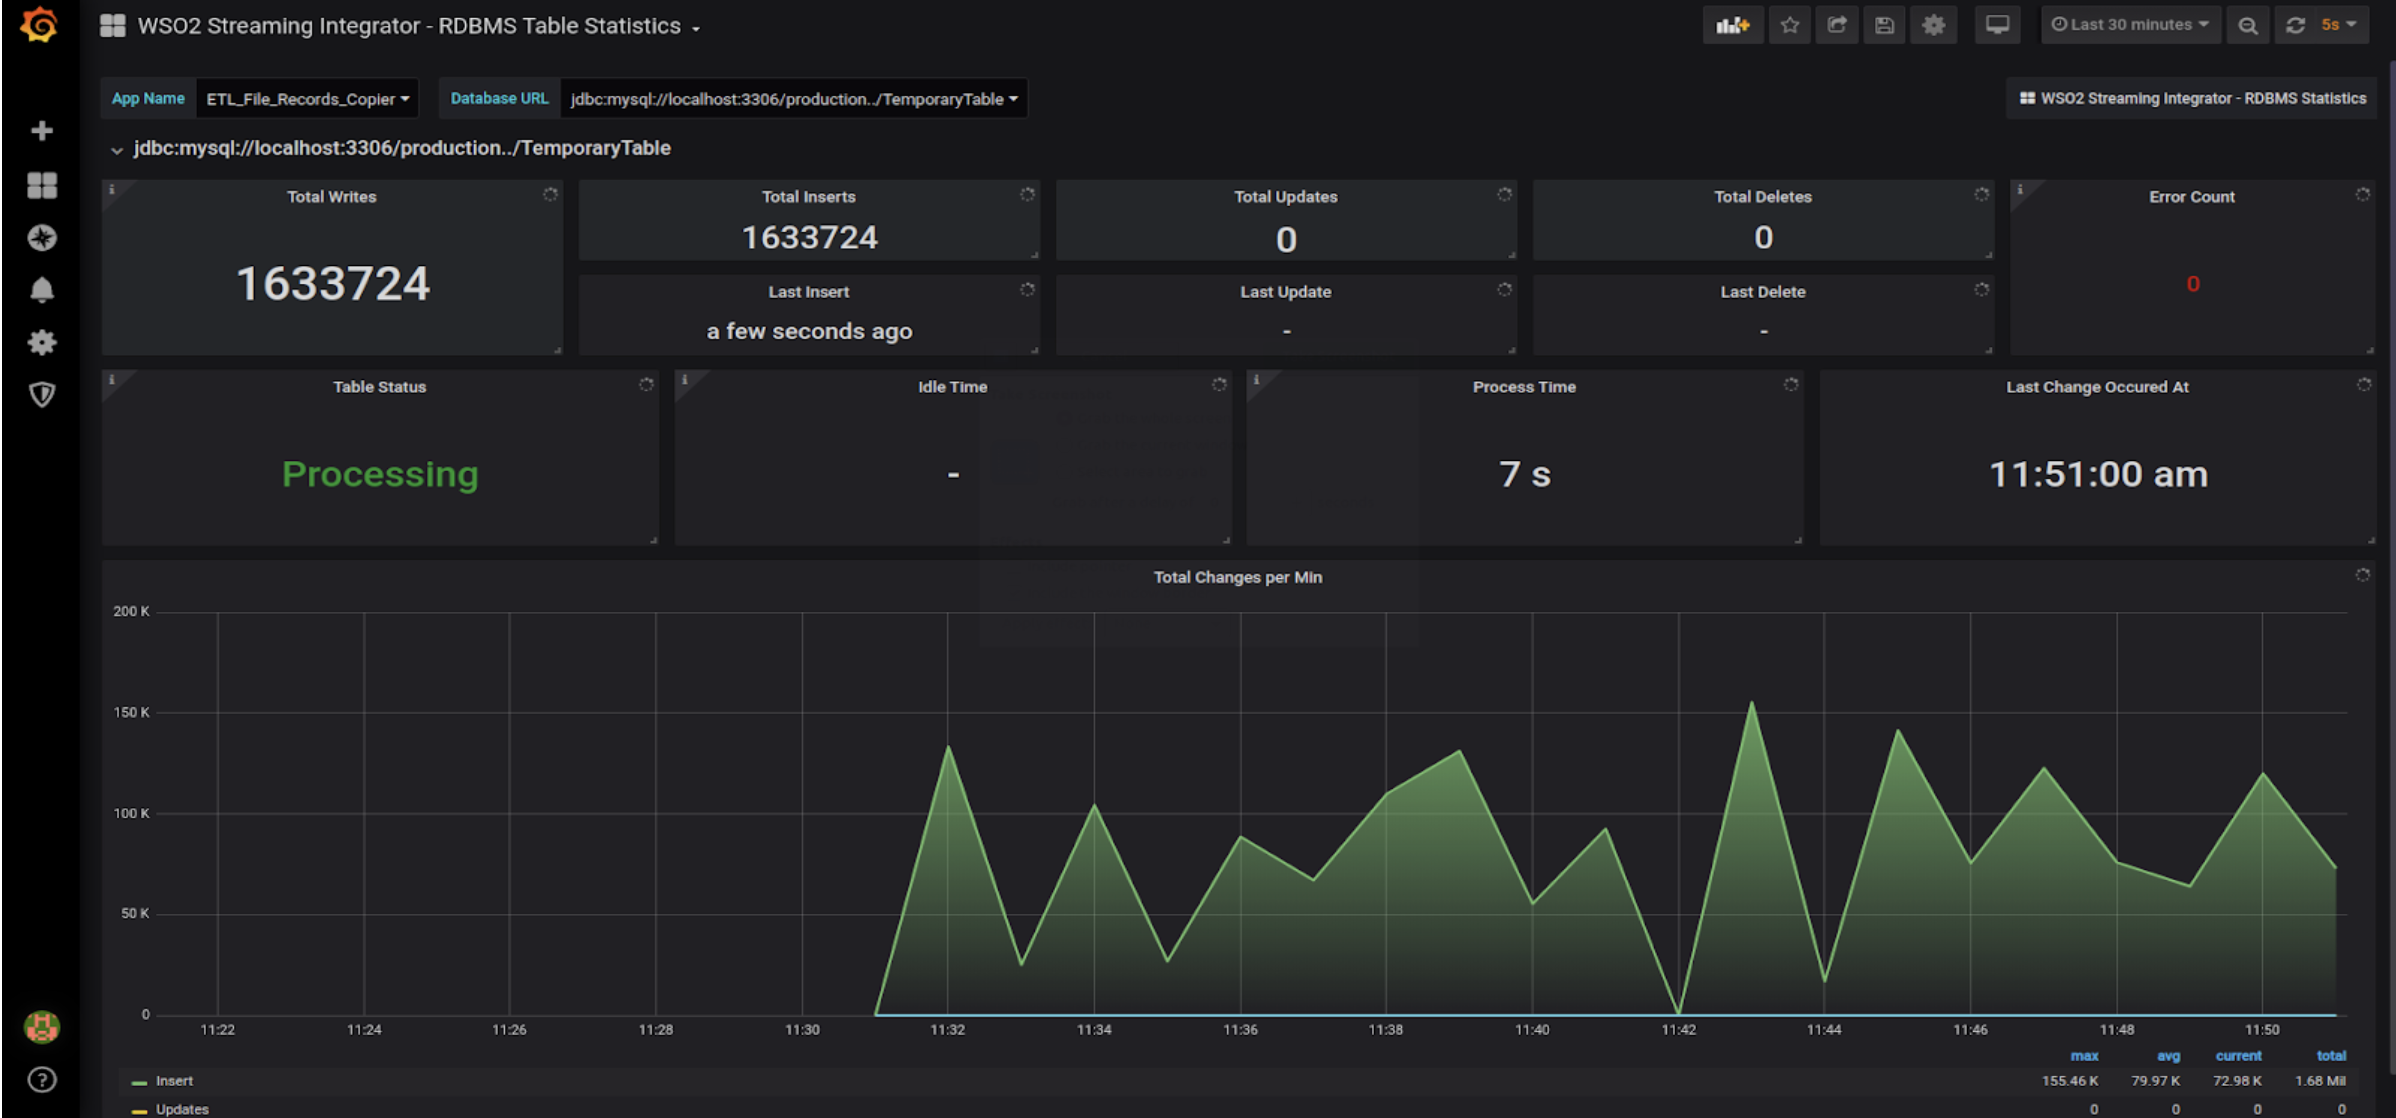2396x1118 pixels.
Task: Click the large 1633724 Total Writes value
Action: coord(333,284)
